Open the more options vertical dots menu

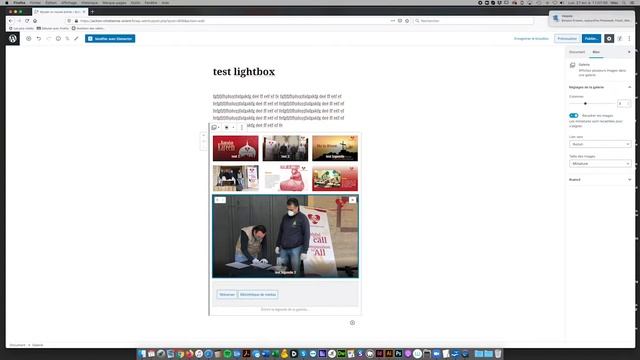click(x=629, y=38)
